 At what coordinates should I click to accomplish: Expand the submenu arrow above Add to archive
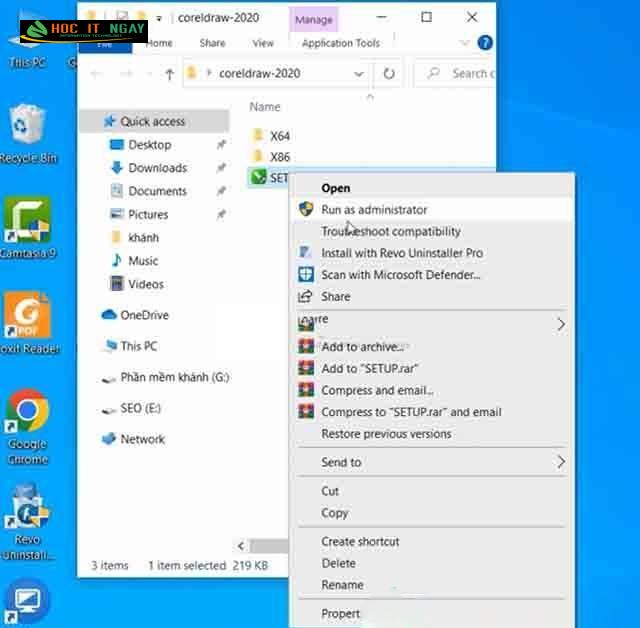(x=561, y=324)
